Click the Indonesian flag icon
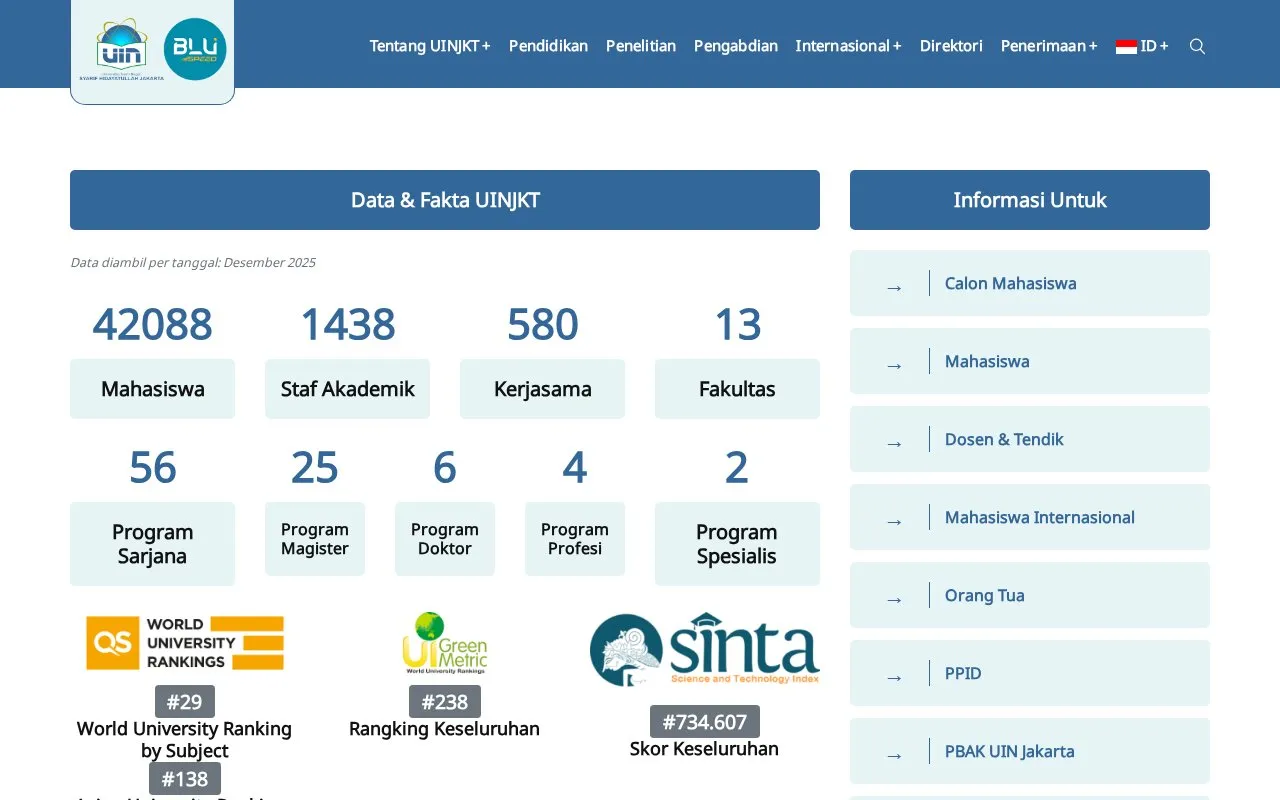This screenshot has height=800, width=1280. coord(1126,46)
